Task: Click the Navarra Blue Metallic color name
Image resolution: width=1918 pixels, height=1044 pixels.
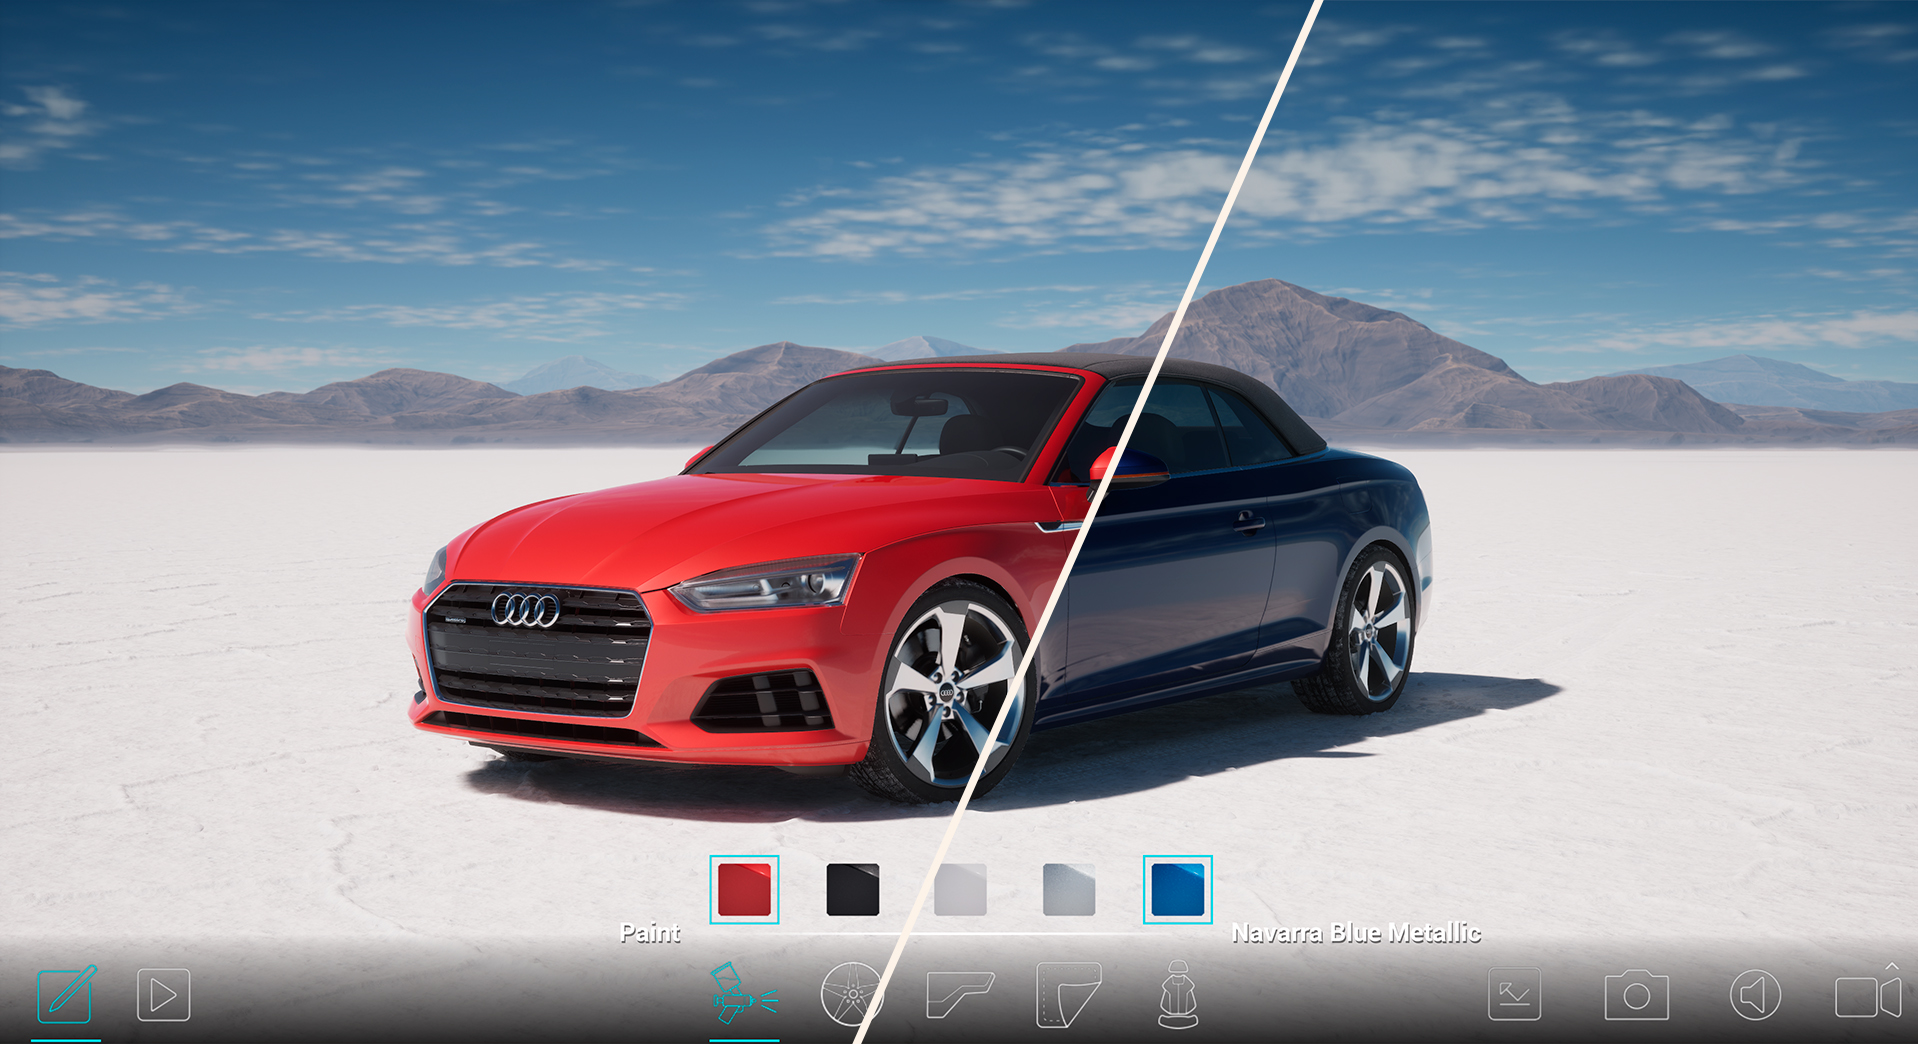Action: coord(1355,933)
